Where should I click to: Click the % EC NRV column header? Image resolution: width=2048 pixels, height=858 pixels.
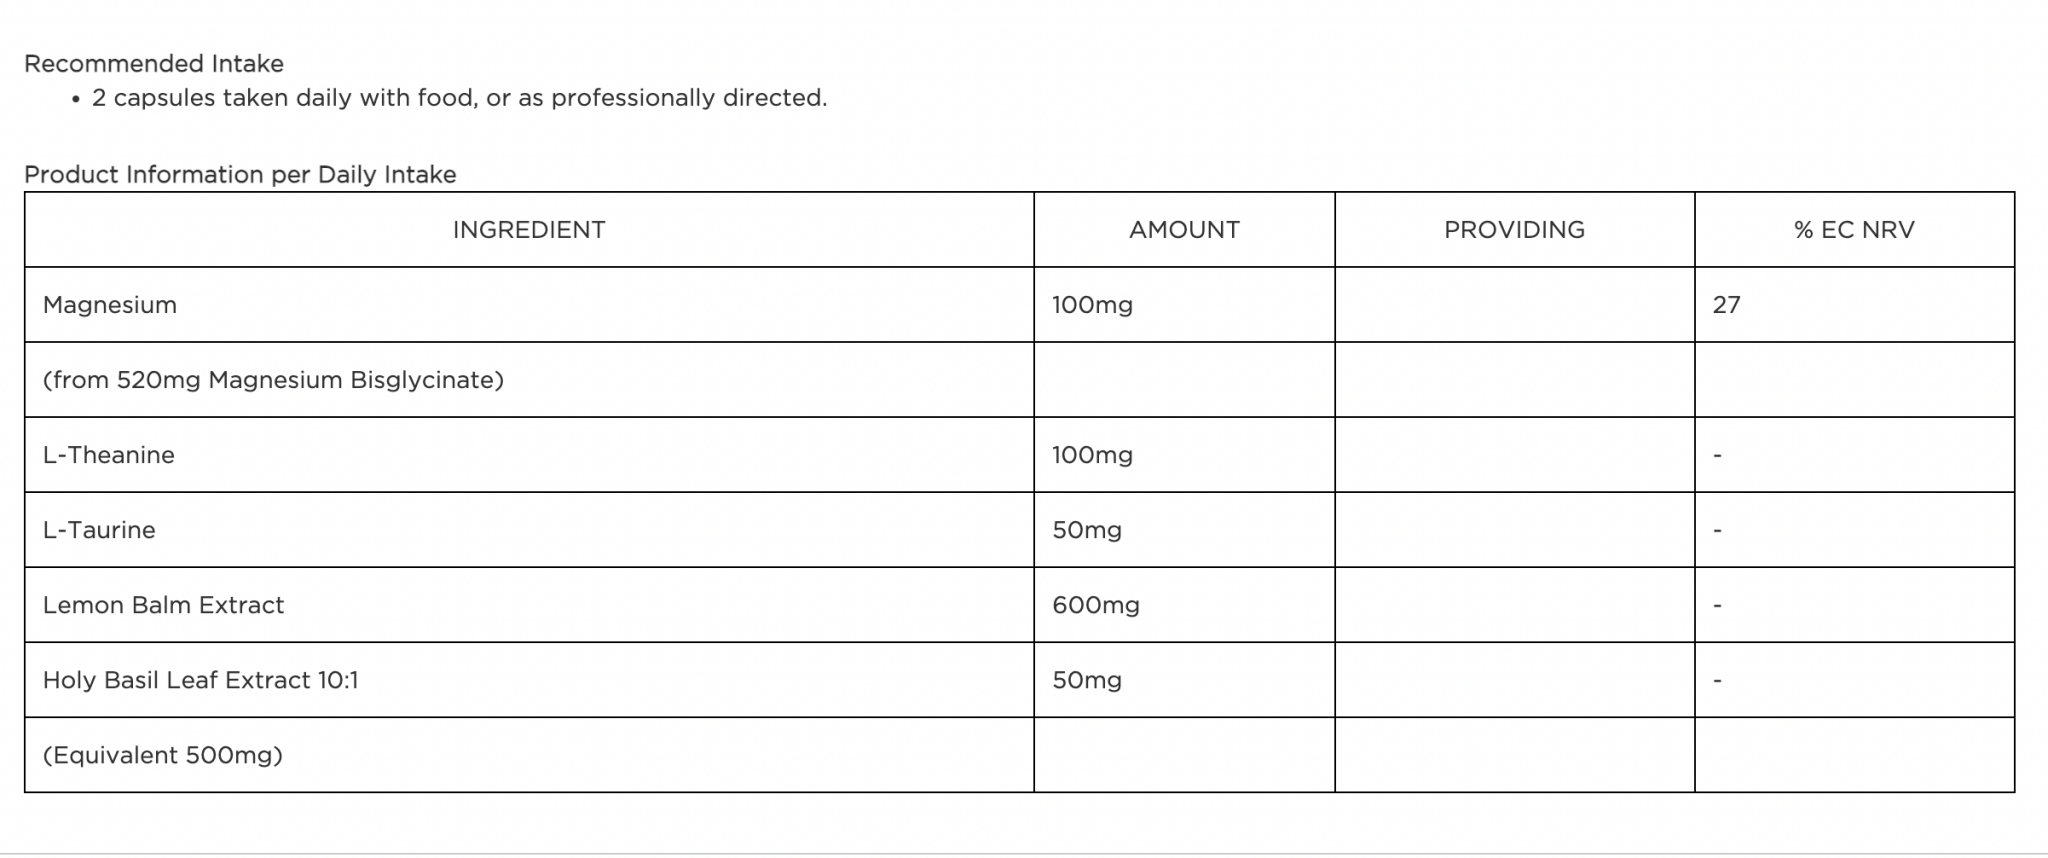(x=1854, y=230)
